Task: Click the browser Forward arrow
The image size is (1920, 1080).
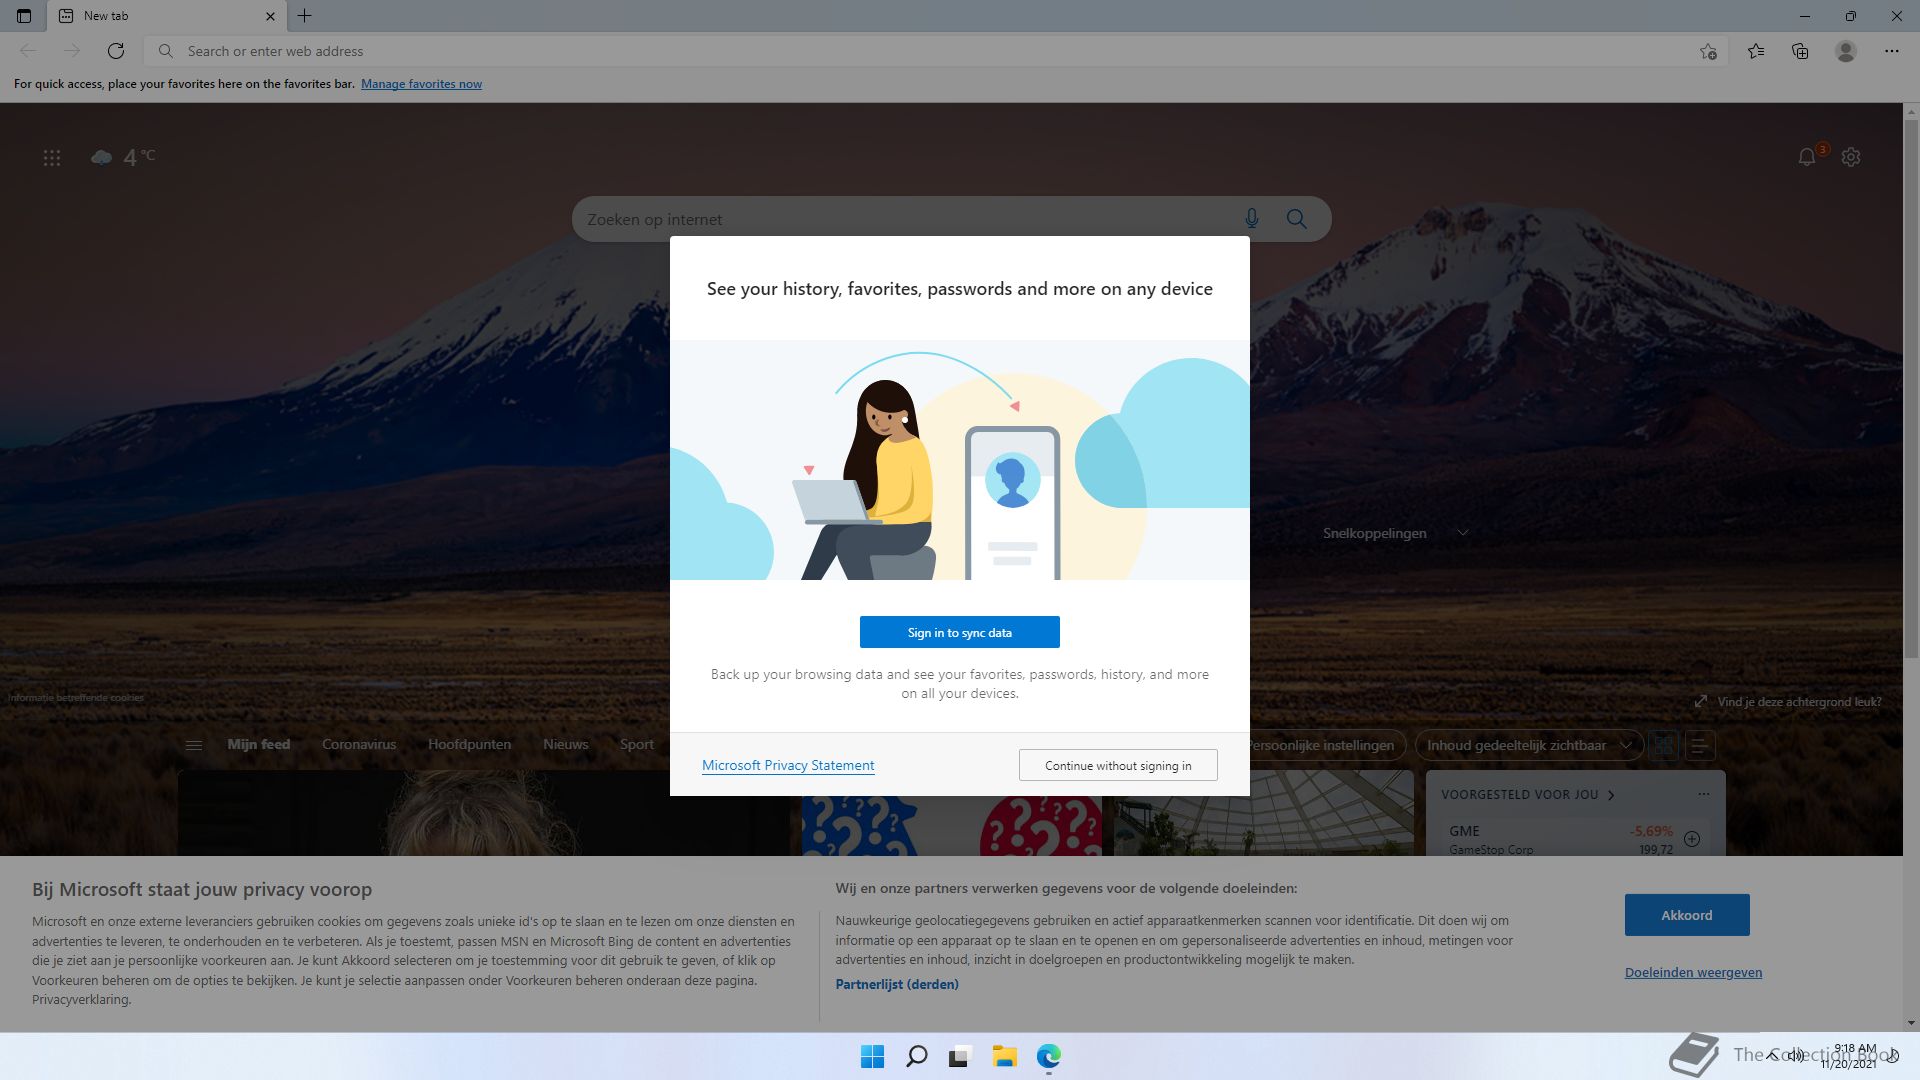Action: pyautogui.click(x=72, y=51)
